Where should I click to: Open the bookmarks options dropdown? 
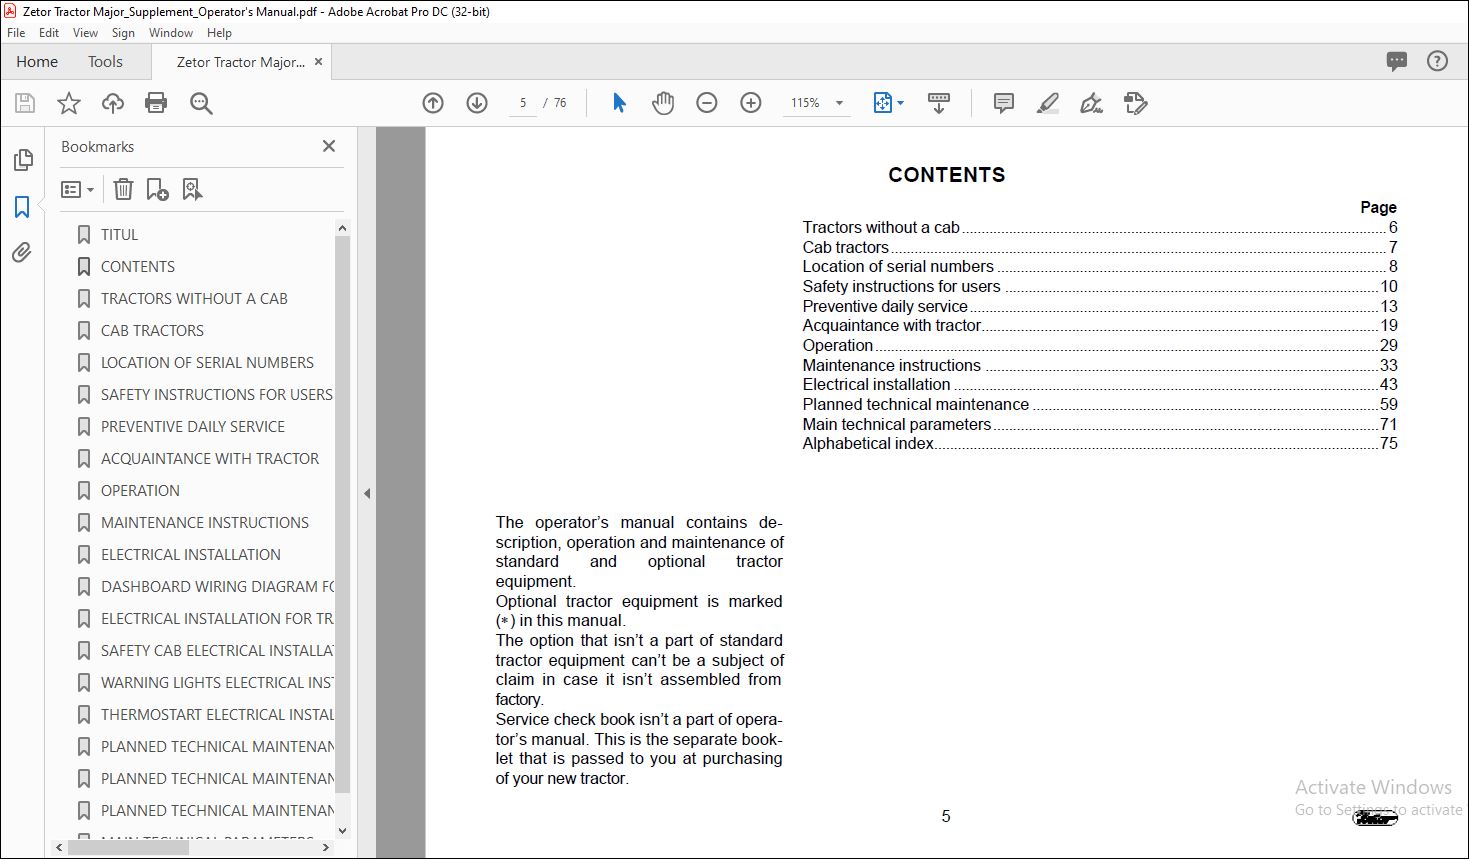[77, 189]
